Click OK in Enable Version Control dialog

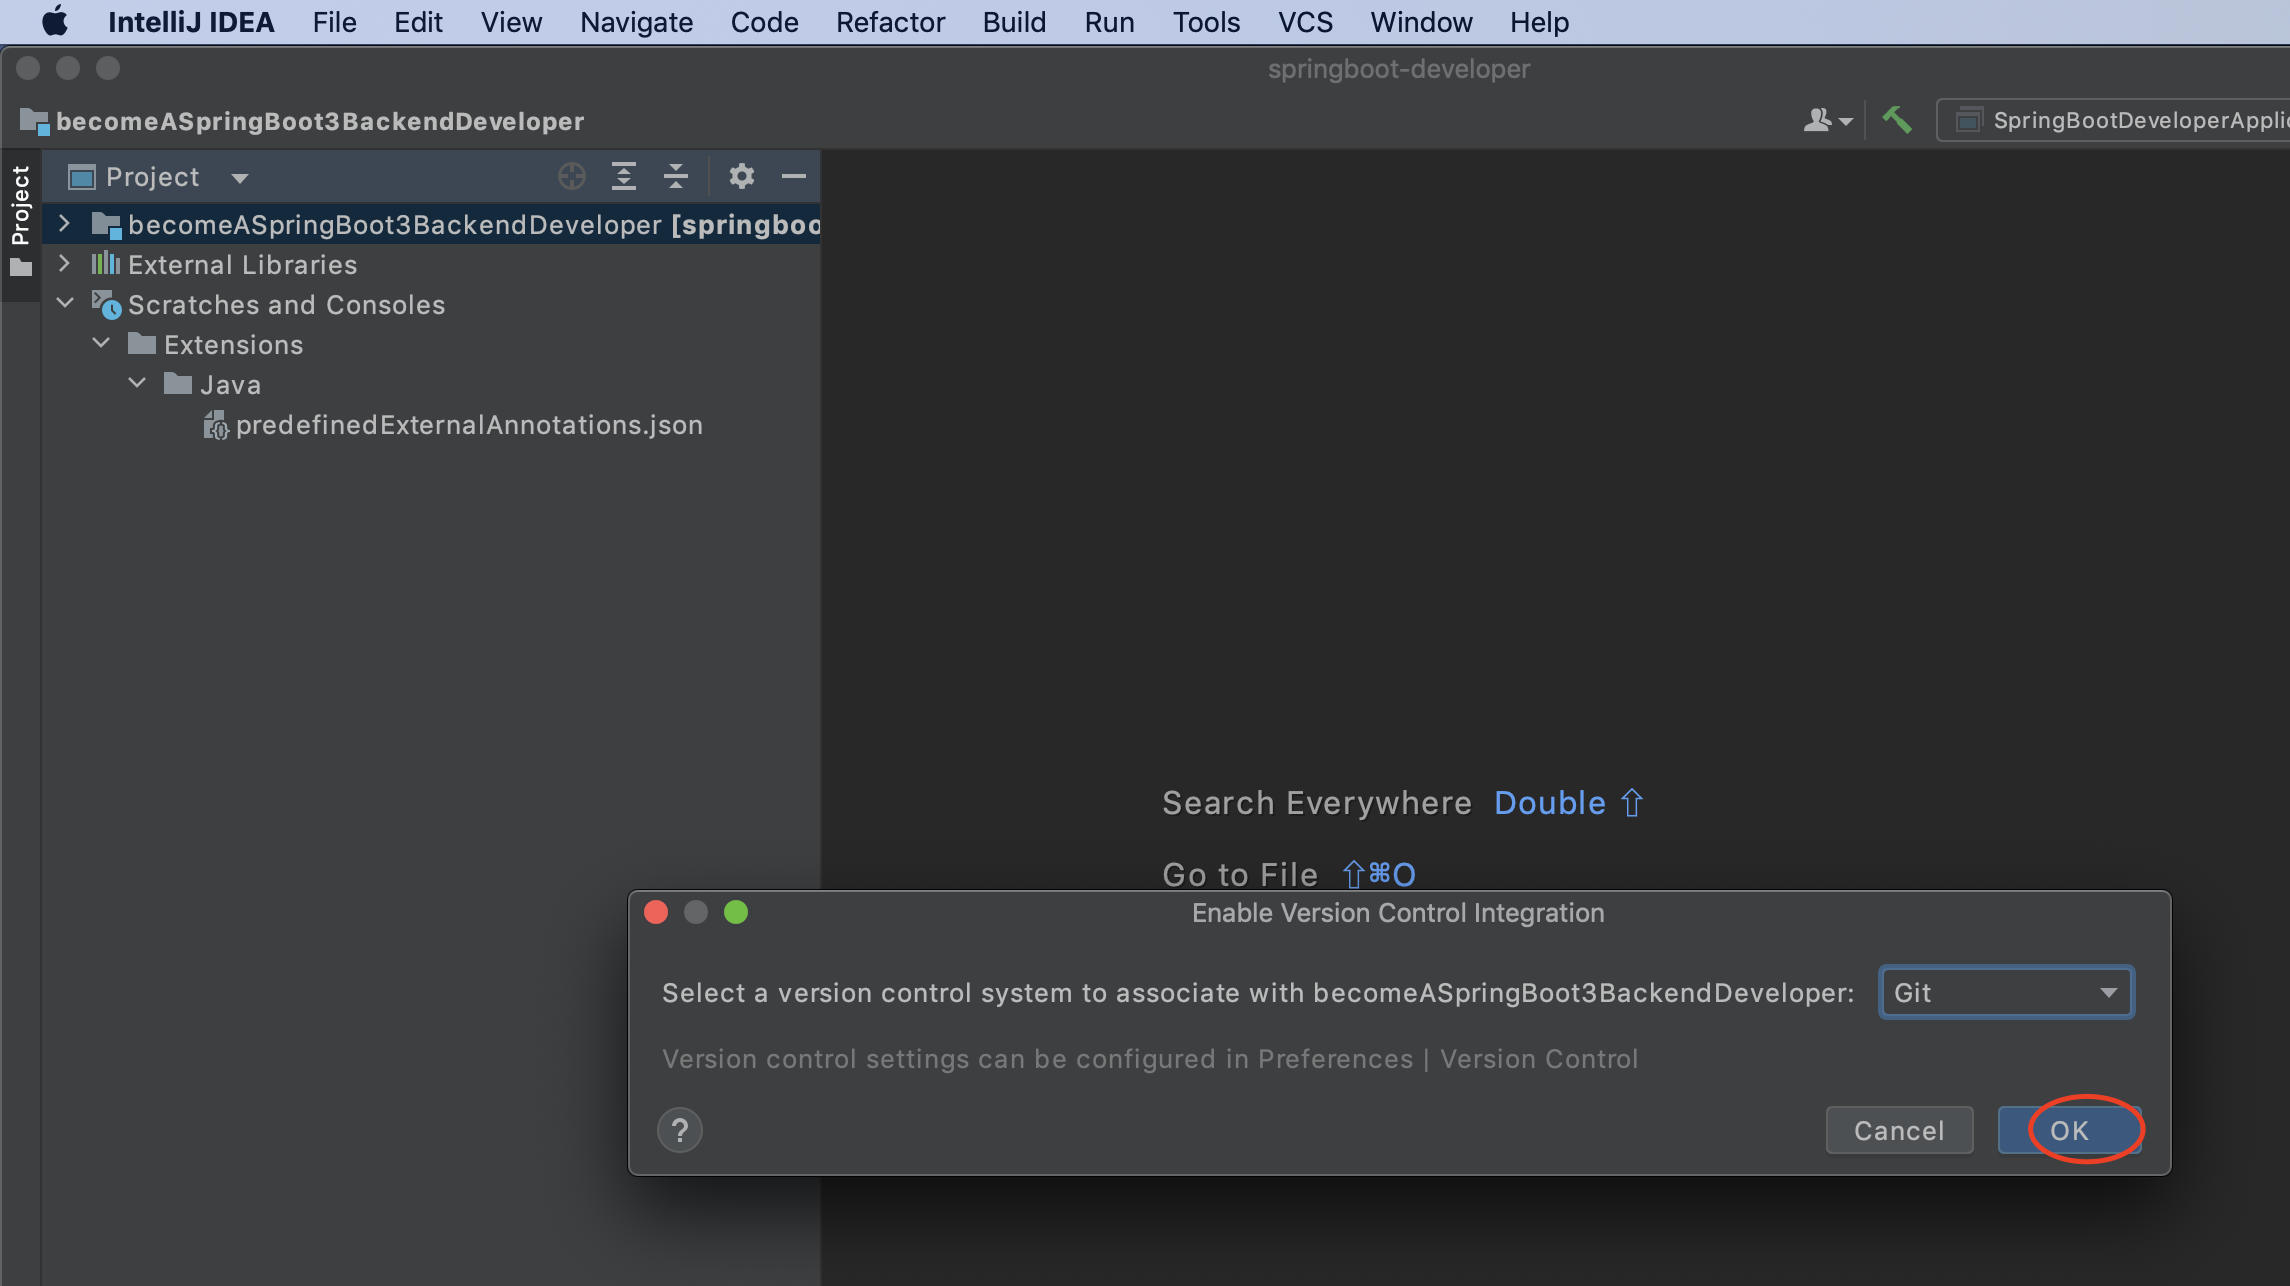(x=2069, y=1130)
